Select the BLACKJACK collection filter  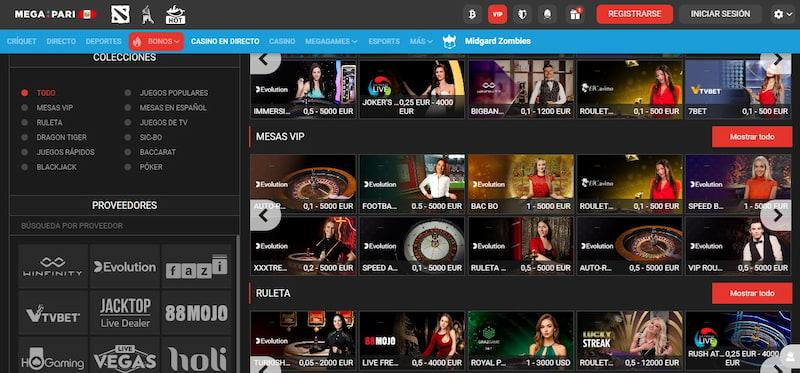coord(49,167)
